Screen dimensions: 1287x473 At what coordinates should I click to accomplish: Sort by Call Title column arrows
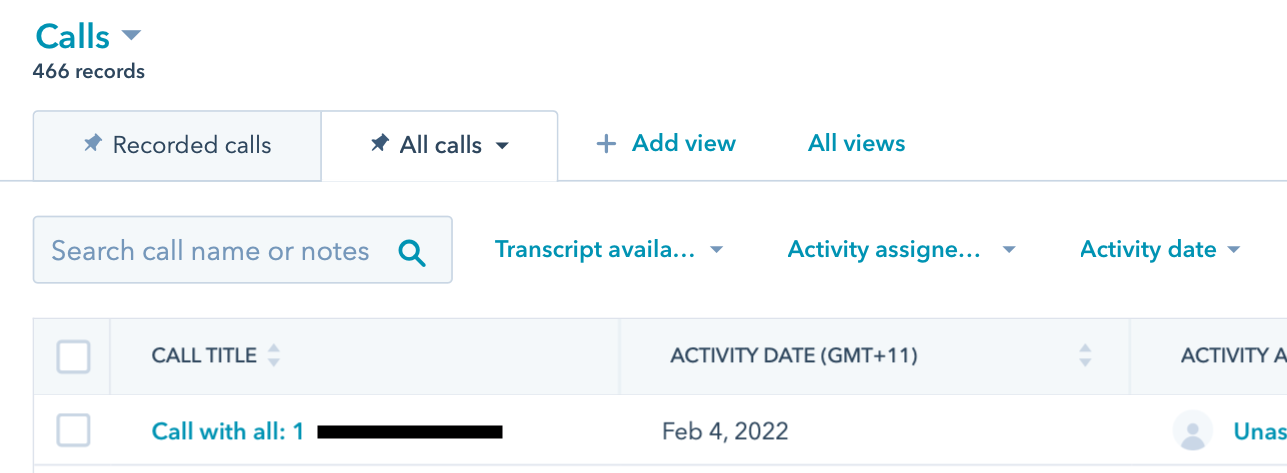(274, 355)
